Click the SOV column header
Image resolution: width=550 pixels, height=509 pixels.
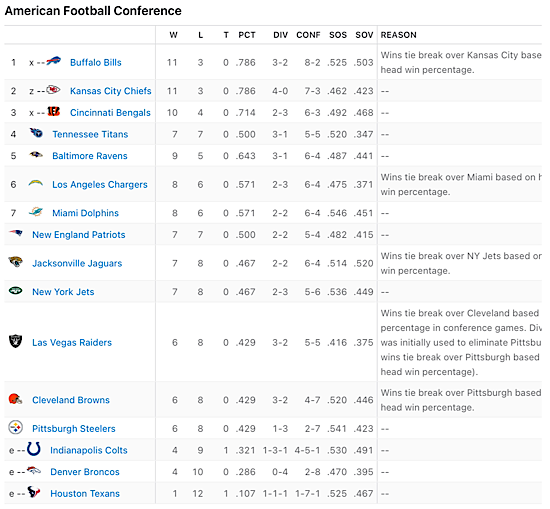pos(364,35)
